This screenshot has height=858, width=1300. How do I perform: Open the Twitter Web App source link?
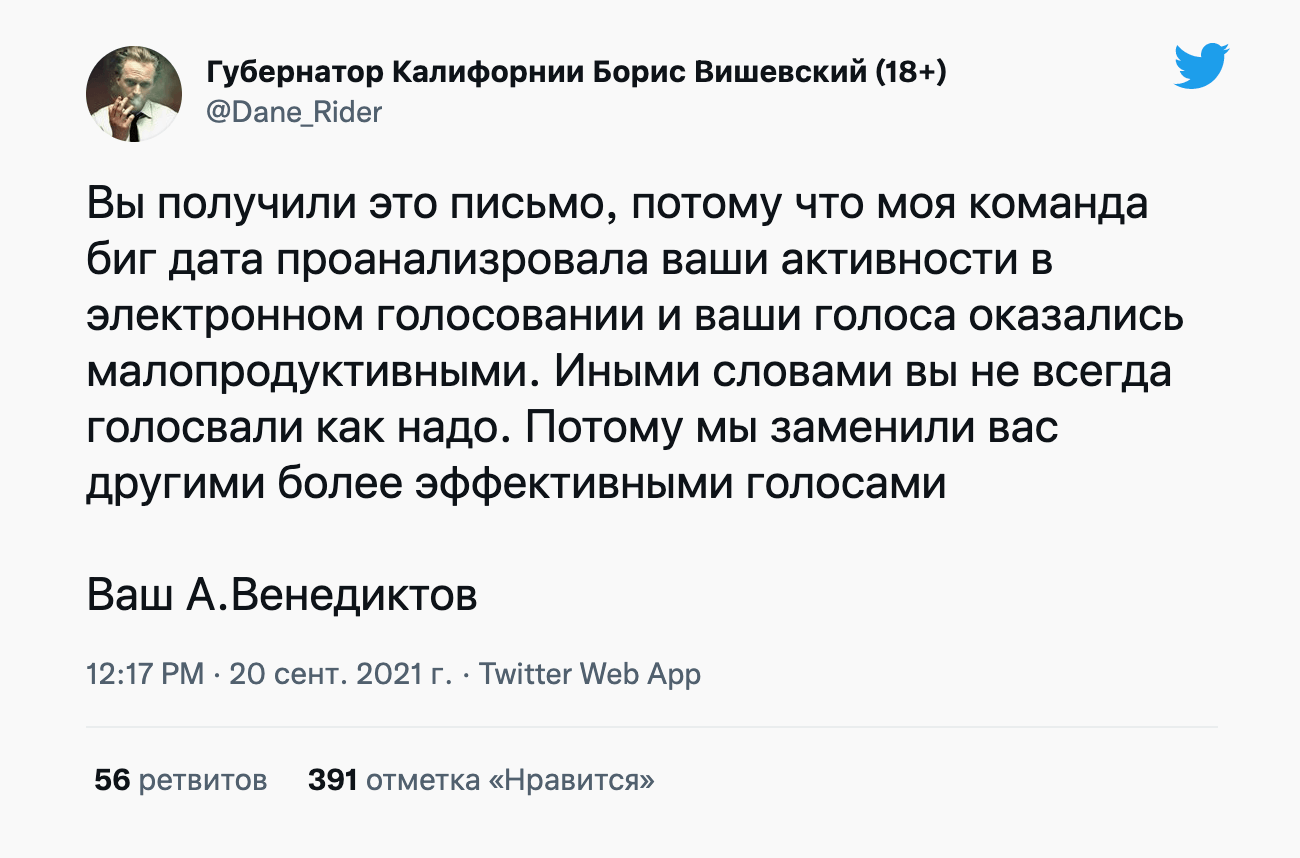(590, 674)
